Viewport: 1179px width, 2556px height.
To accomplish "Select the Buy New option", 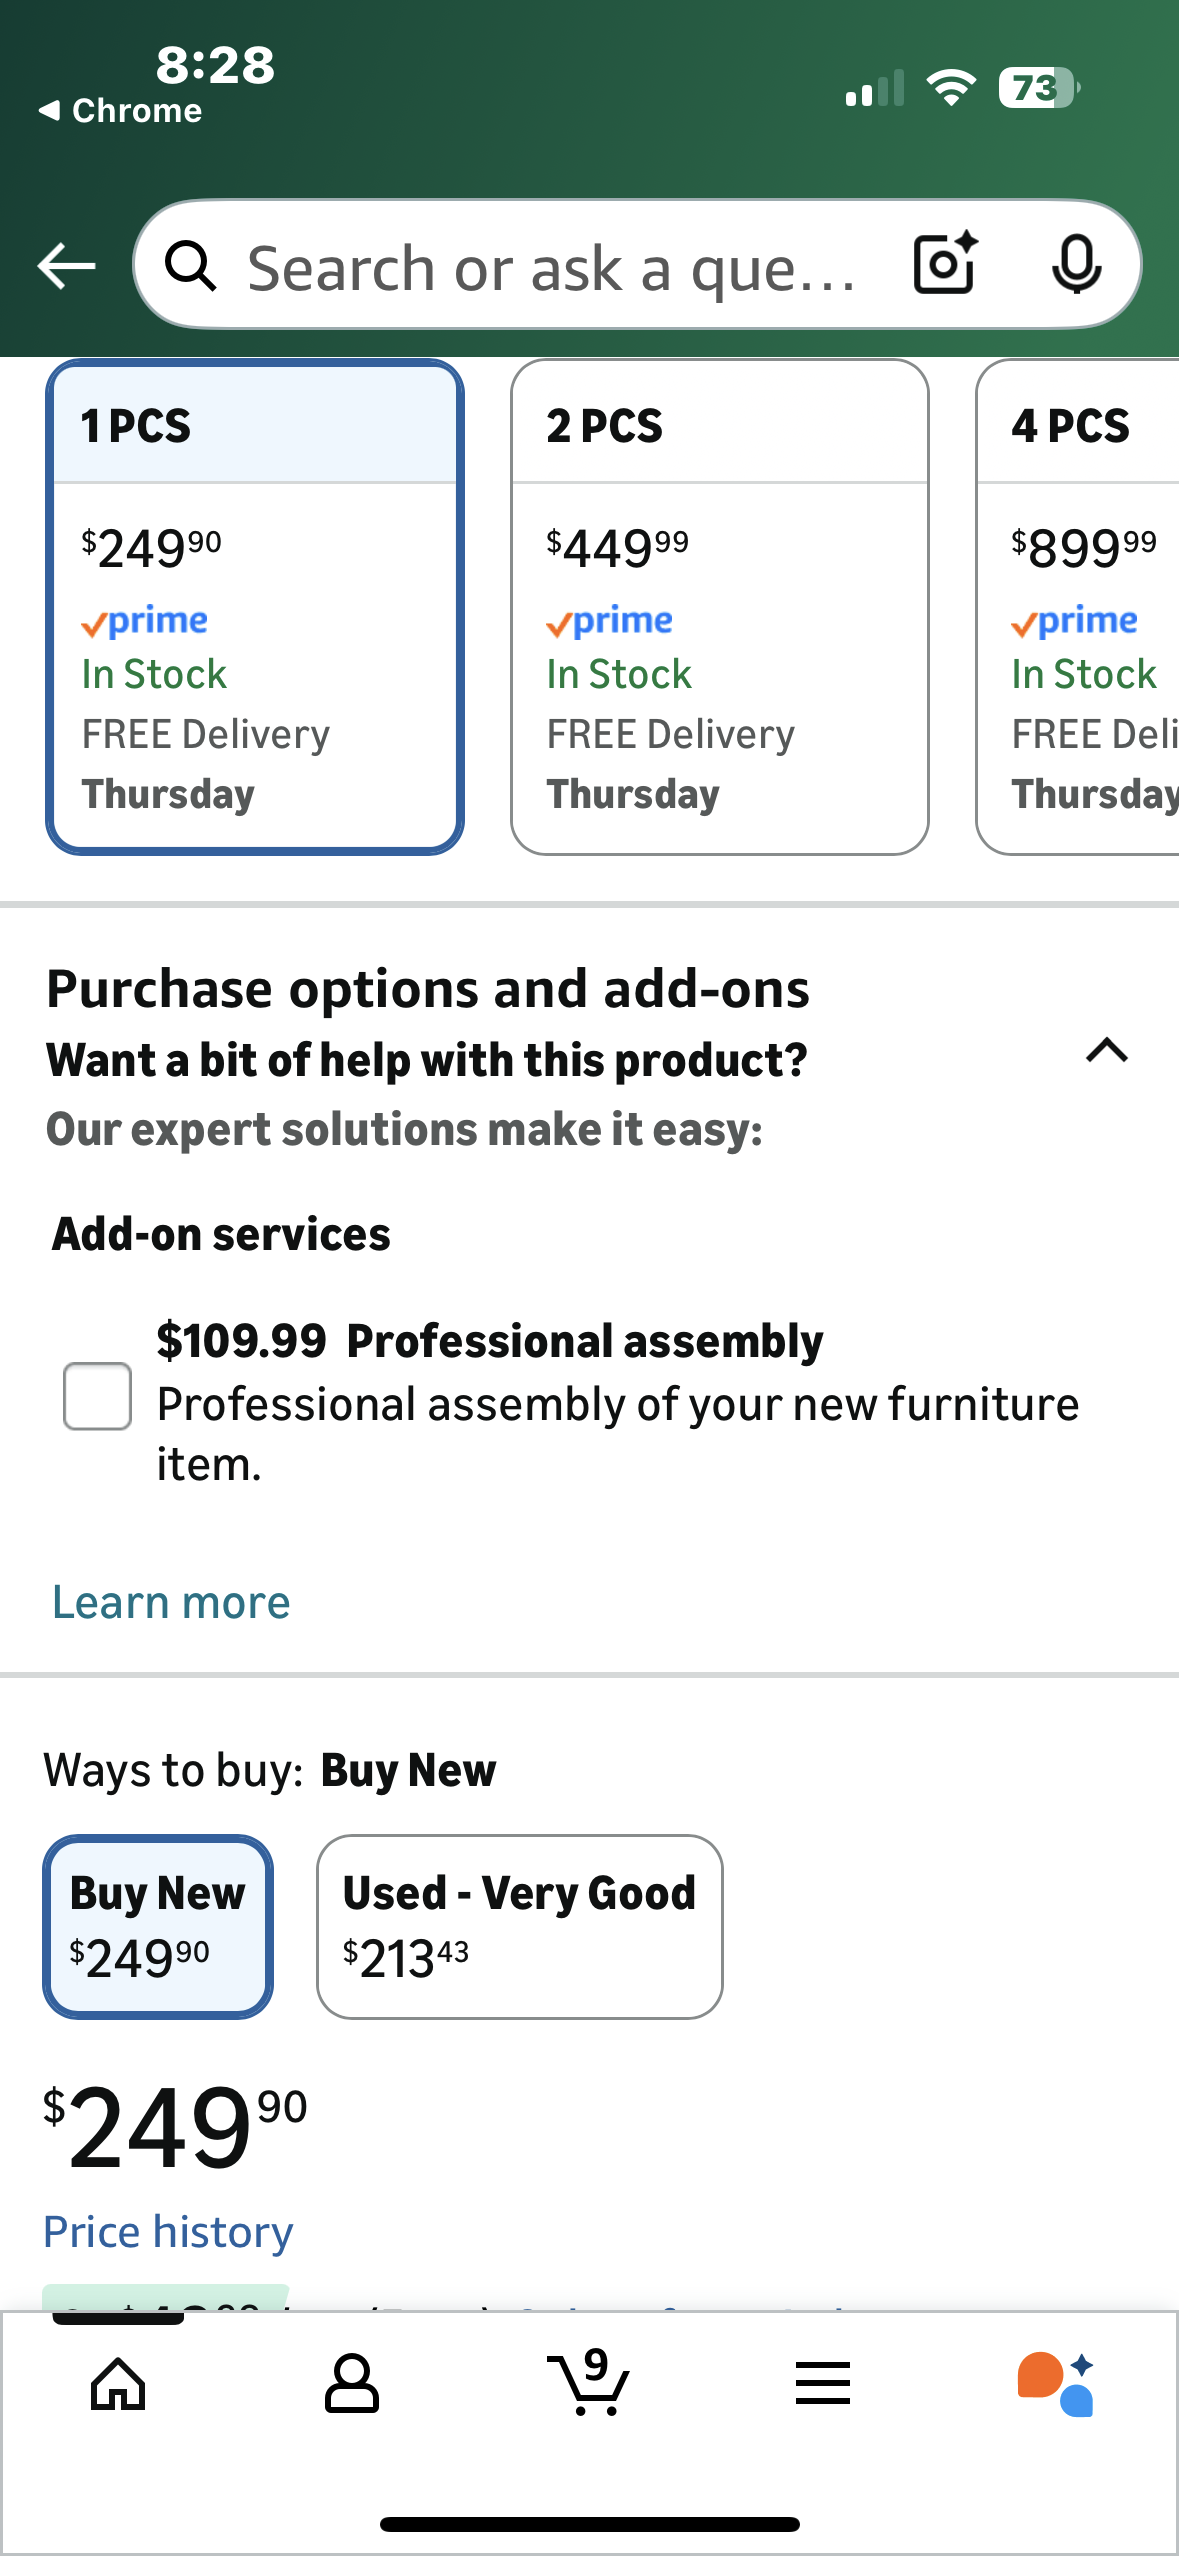I will point(158,1926).
